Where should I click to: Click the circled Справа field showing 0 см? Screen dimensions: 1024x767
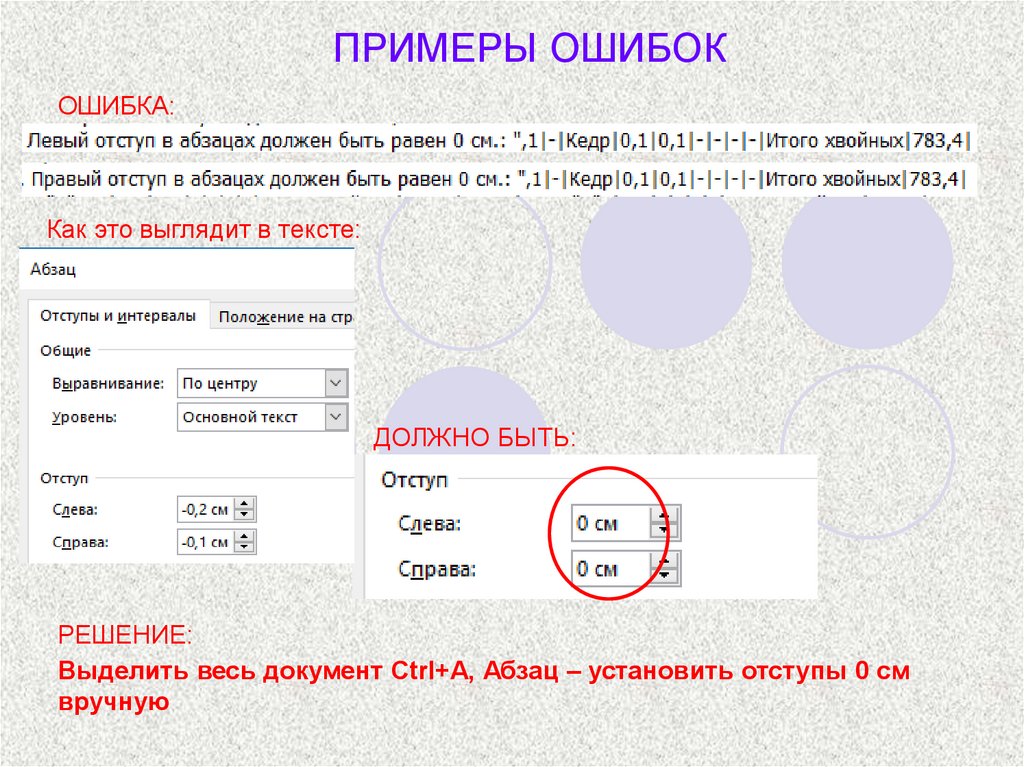[x=610, y=569]
